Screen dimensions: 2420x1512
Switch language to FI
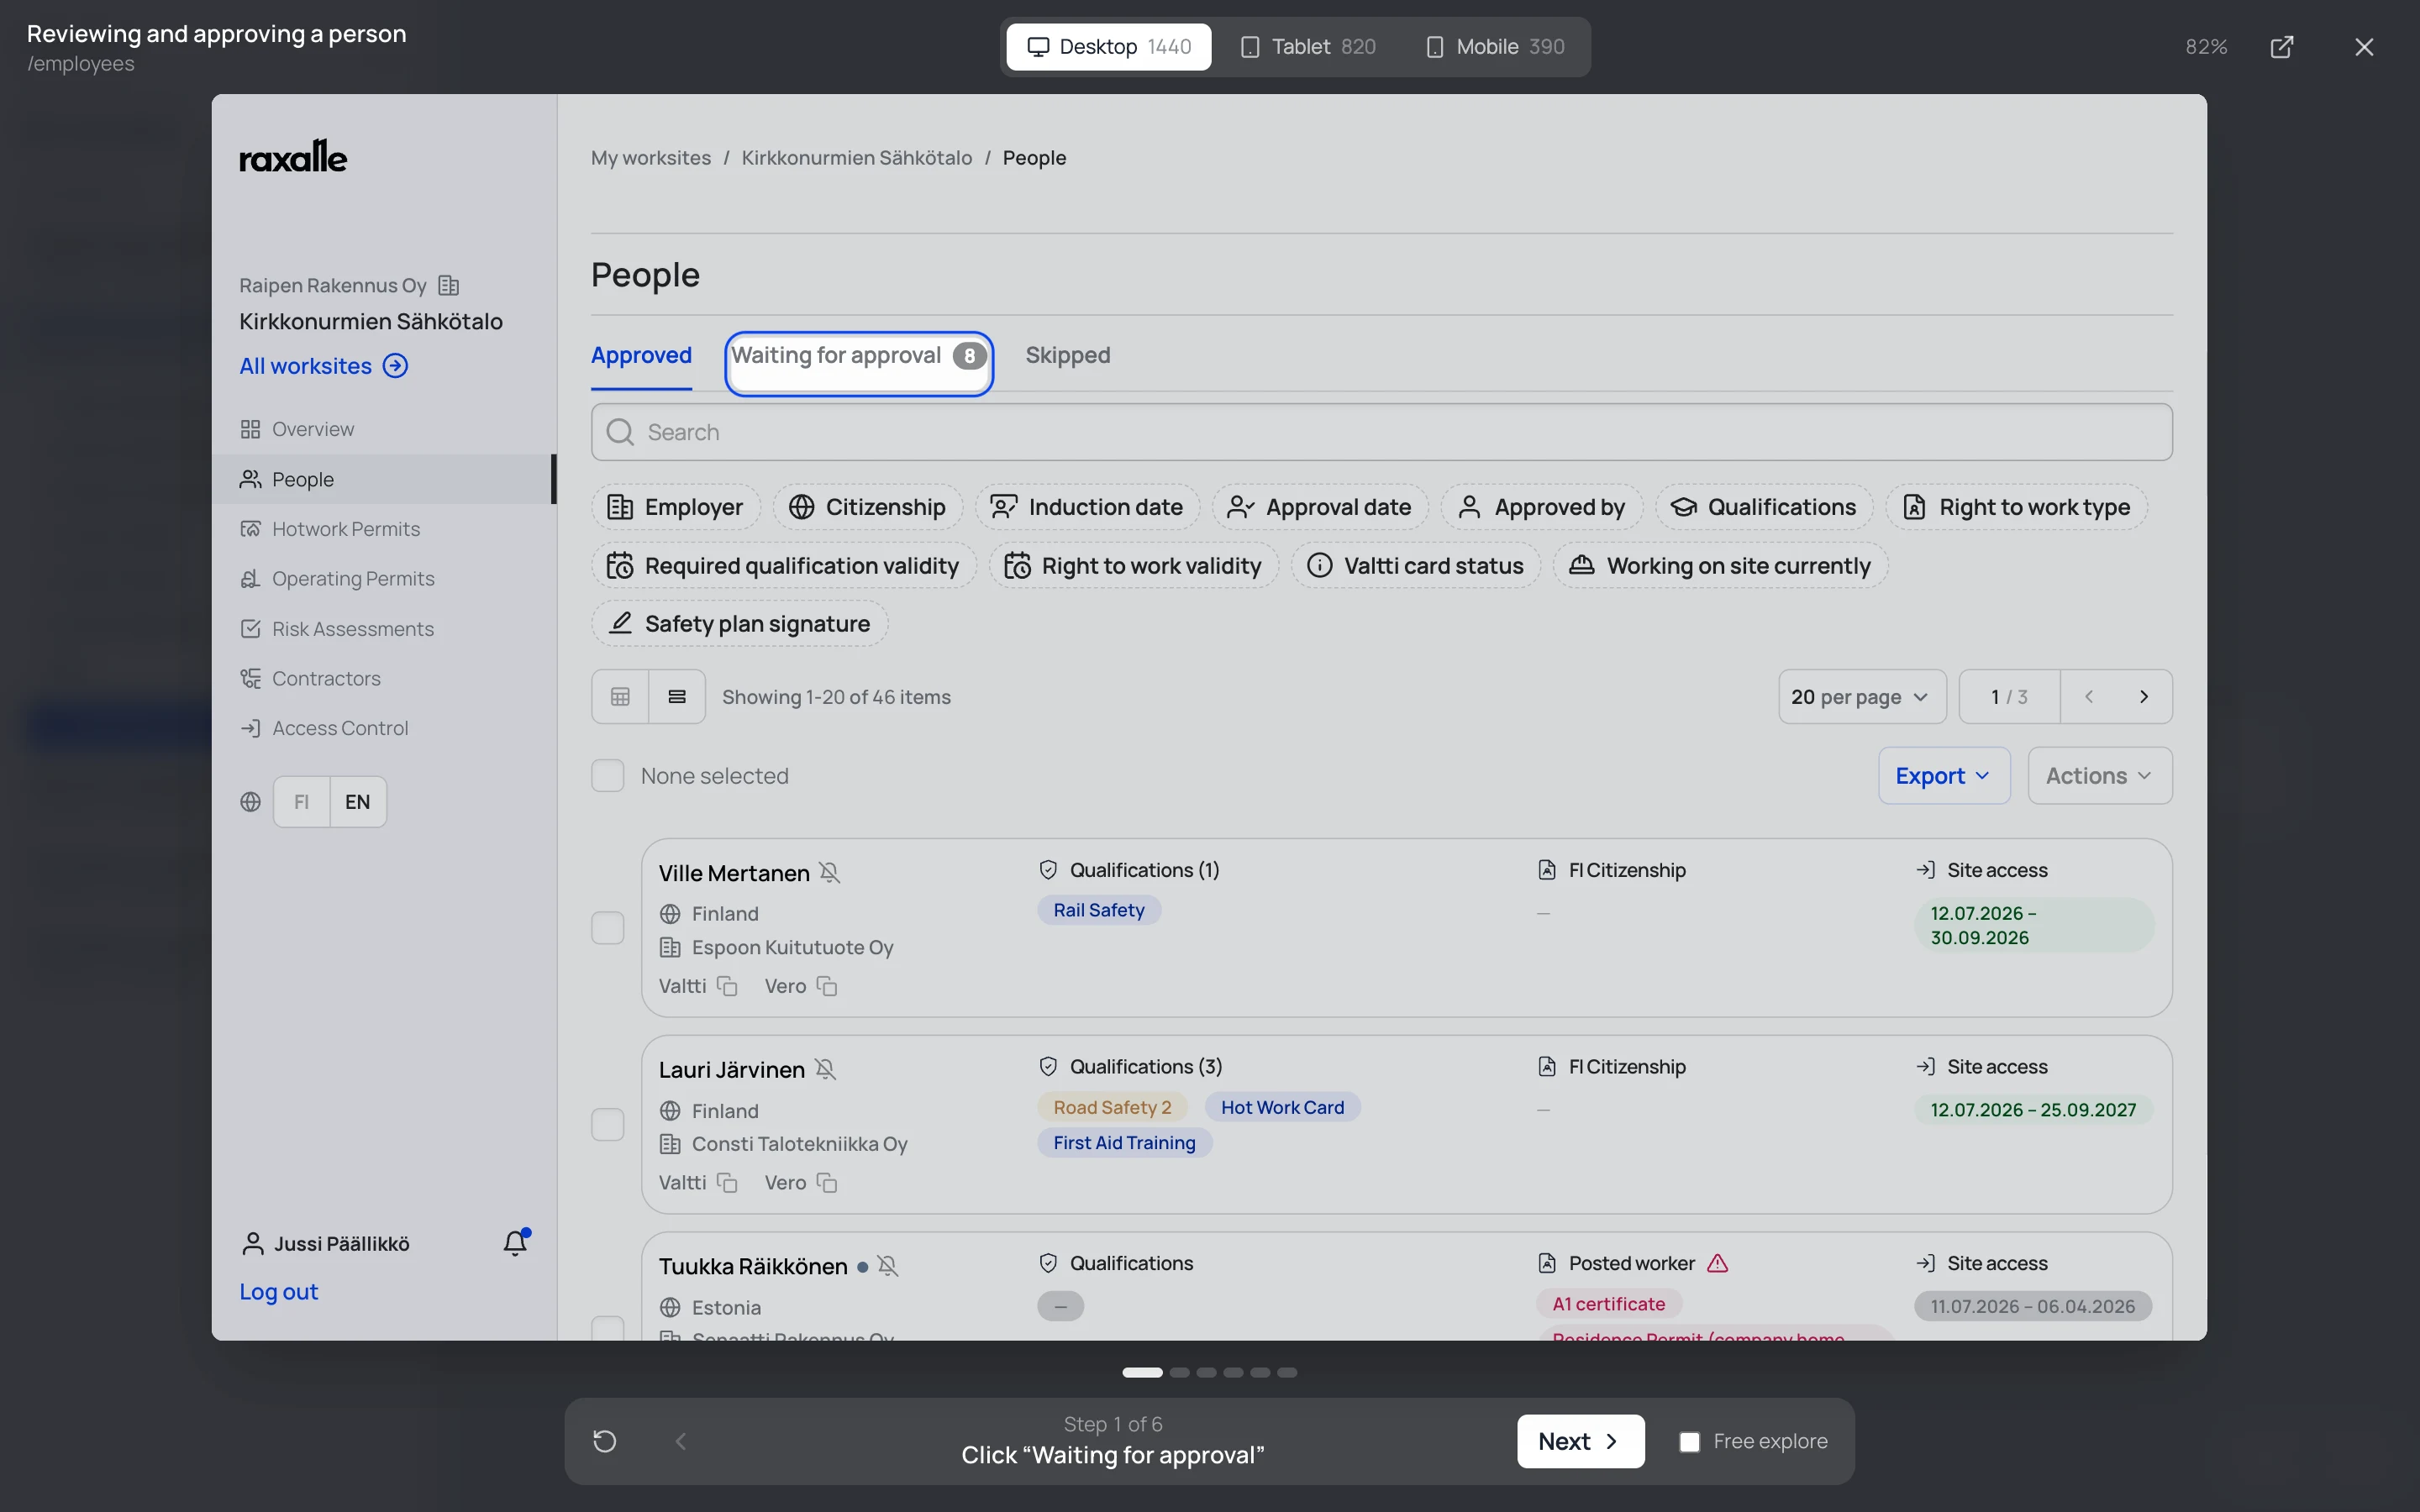[x=302, y=802]
